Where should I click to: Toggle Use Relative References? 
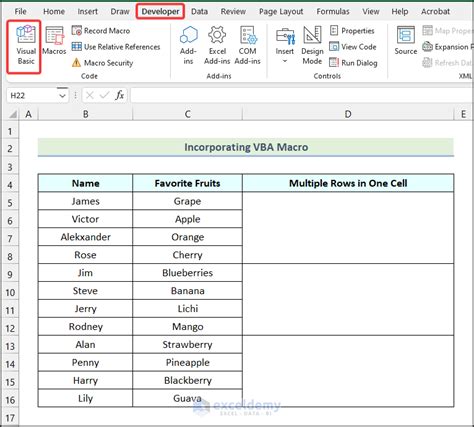tap(116, 47)
